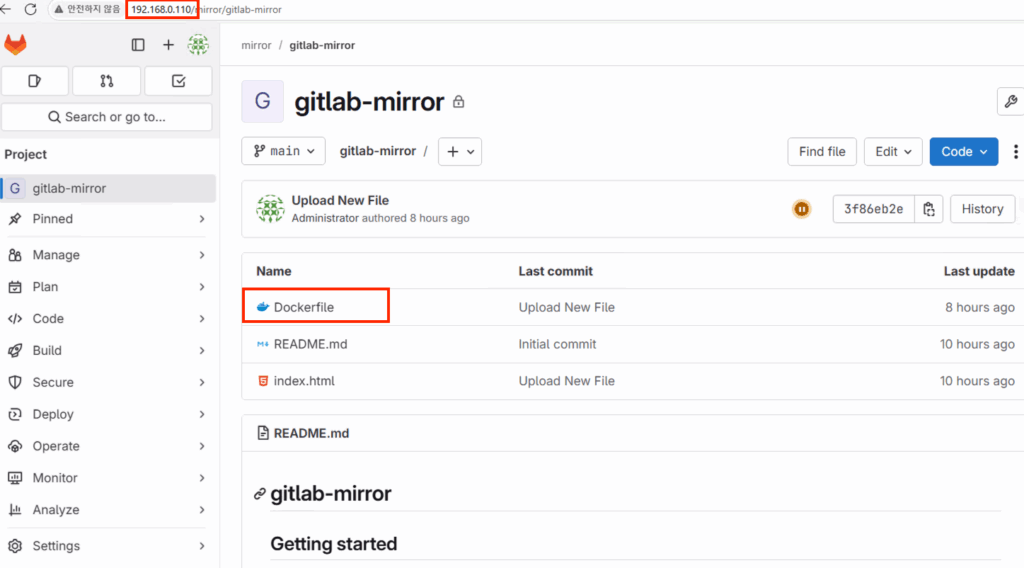Open gitlab-mirror breadcrumb link
This screenshot has height=568, width=1024.
click(x=322, y=45)
